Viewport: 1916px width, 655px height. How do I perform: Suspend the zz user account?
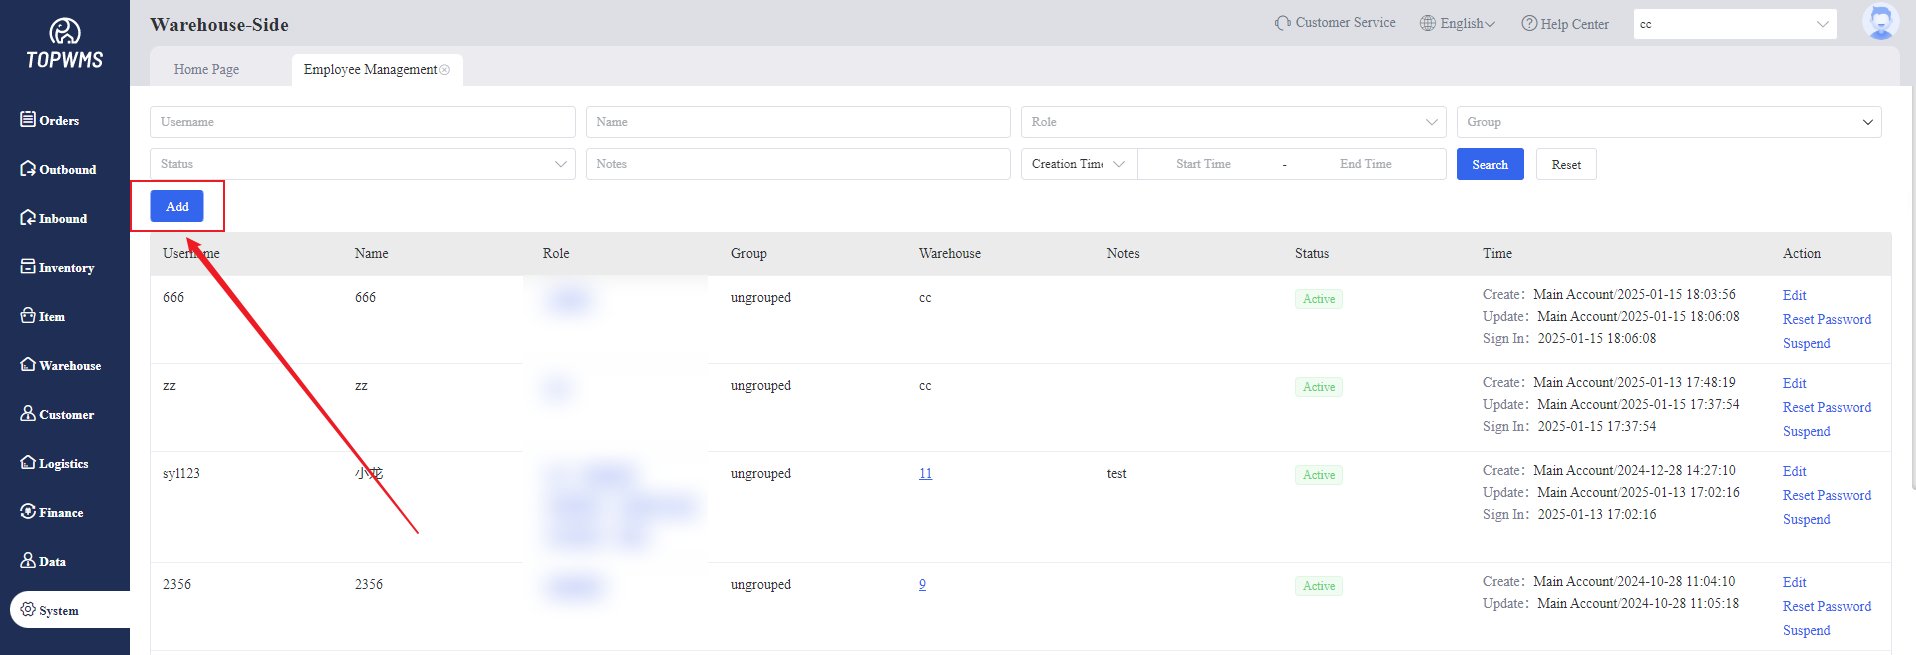[x=1806, y=432]
